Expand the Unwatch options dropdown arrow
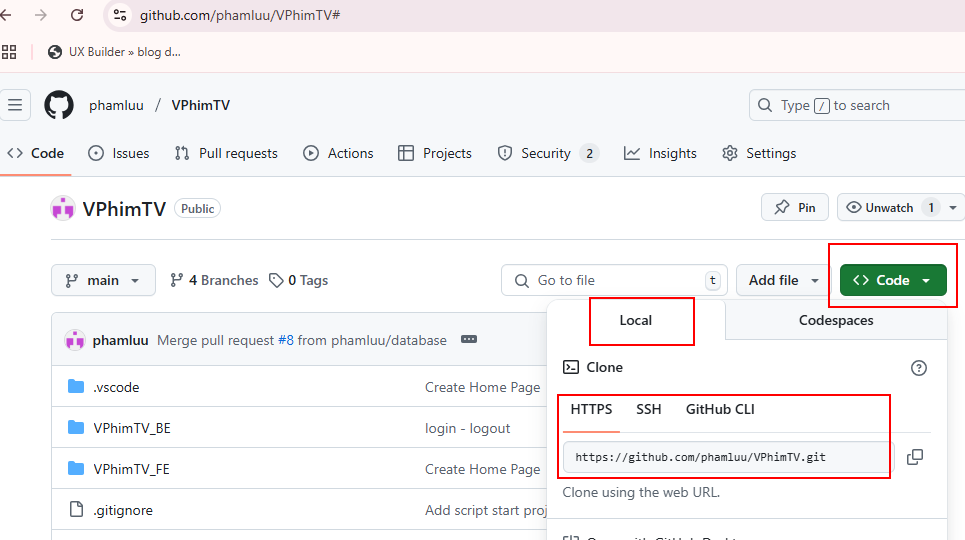The width and height of the screenshot is (965, 540). (953, 208)
